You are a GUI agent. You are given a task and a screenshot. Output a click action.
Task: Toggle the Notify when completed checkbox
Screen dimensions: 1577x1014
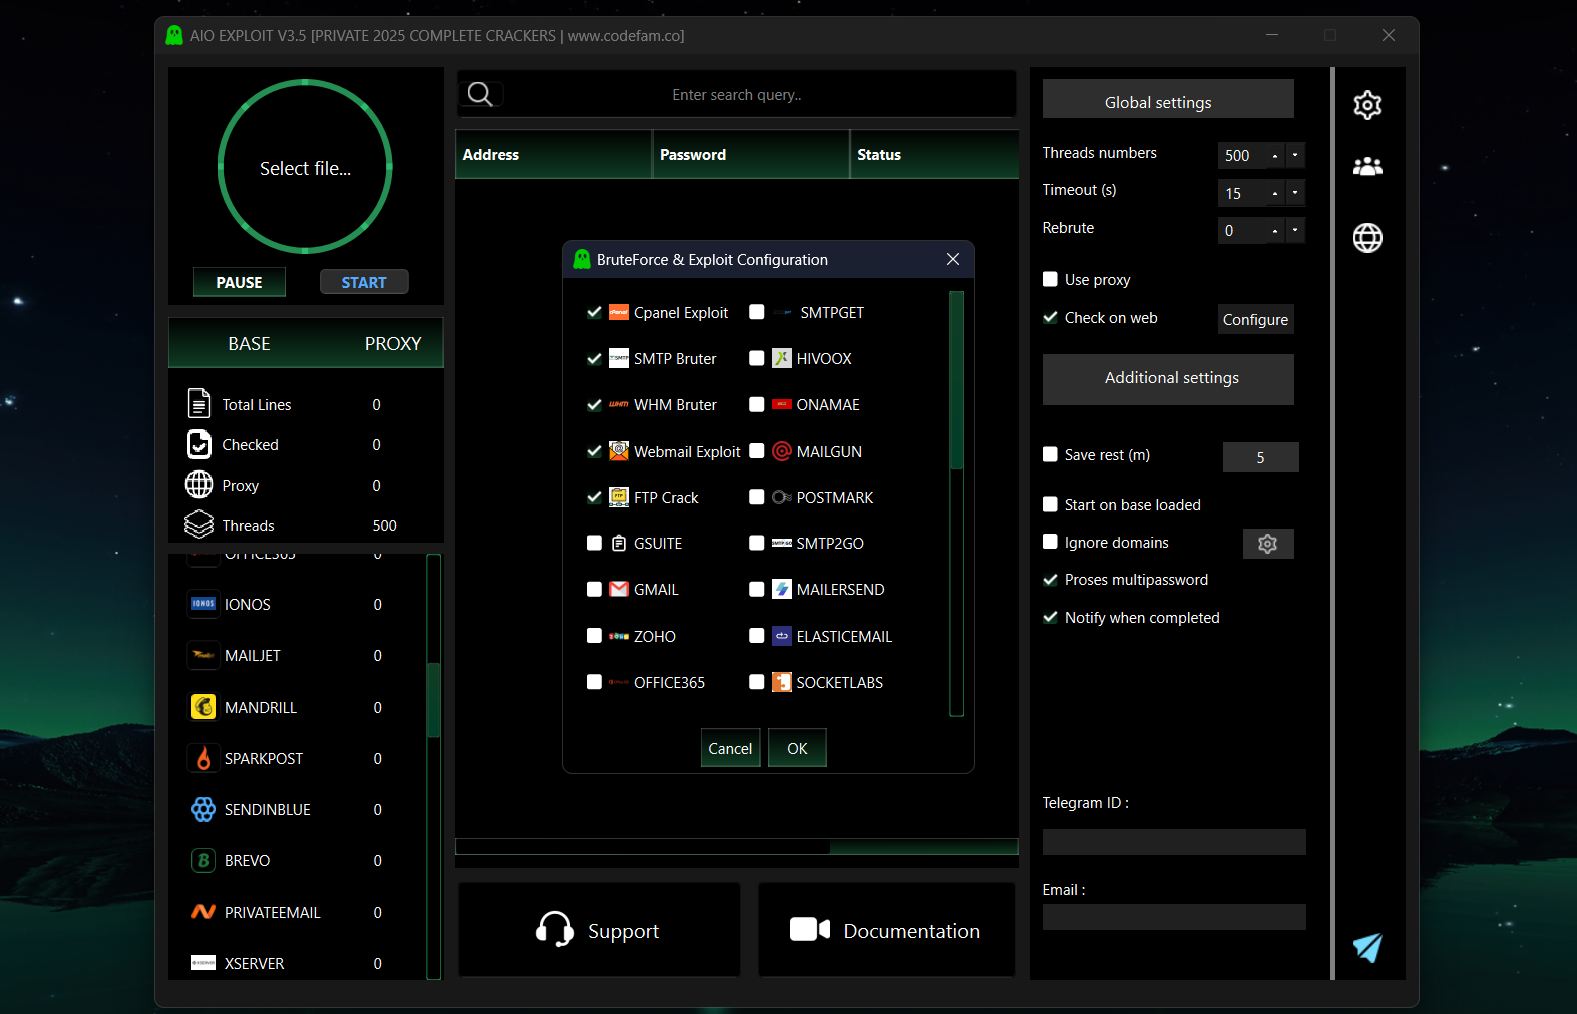pos(1050,617)
